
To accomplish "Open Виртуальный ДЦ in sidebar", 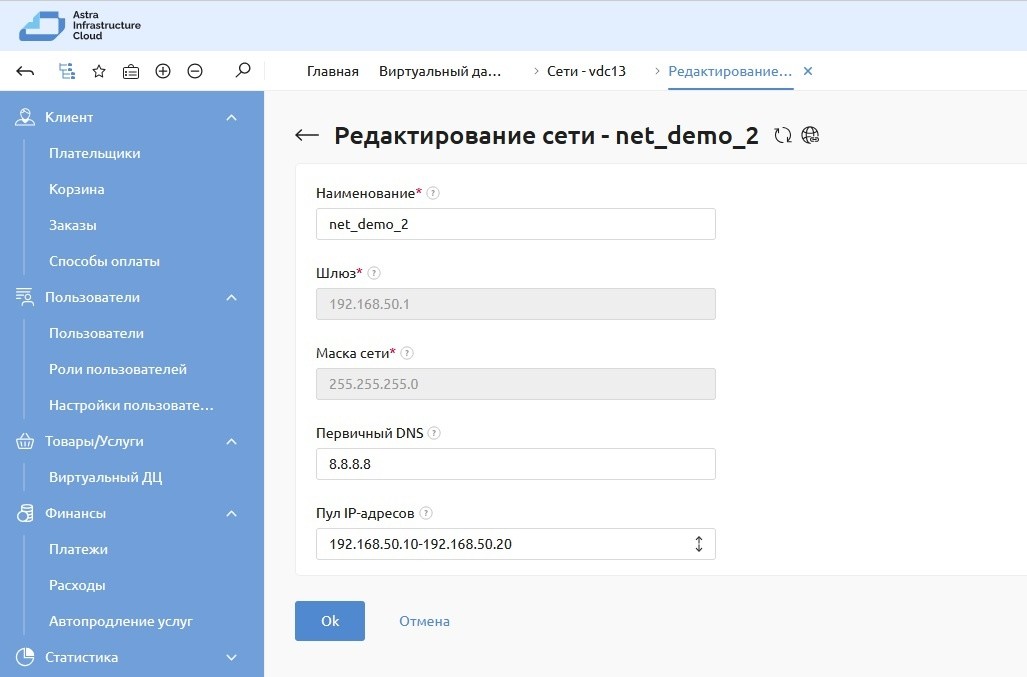I will (105, 477).
